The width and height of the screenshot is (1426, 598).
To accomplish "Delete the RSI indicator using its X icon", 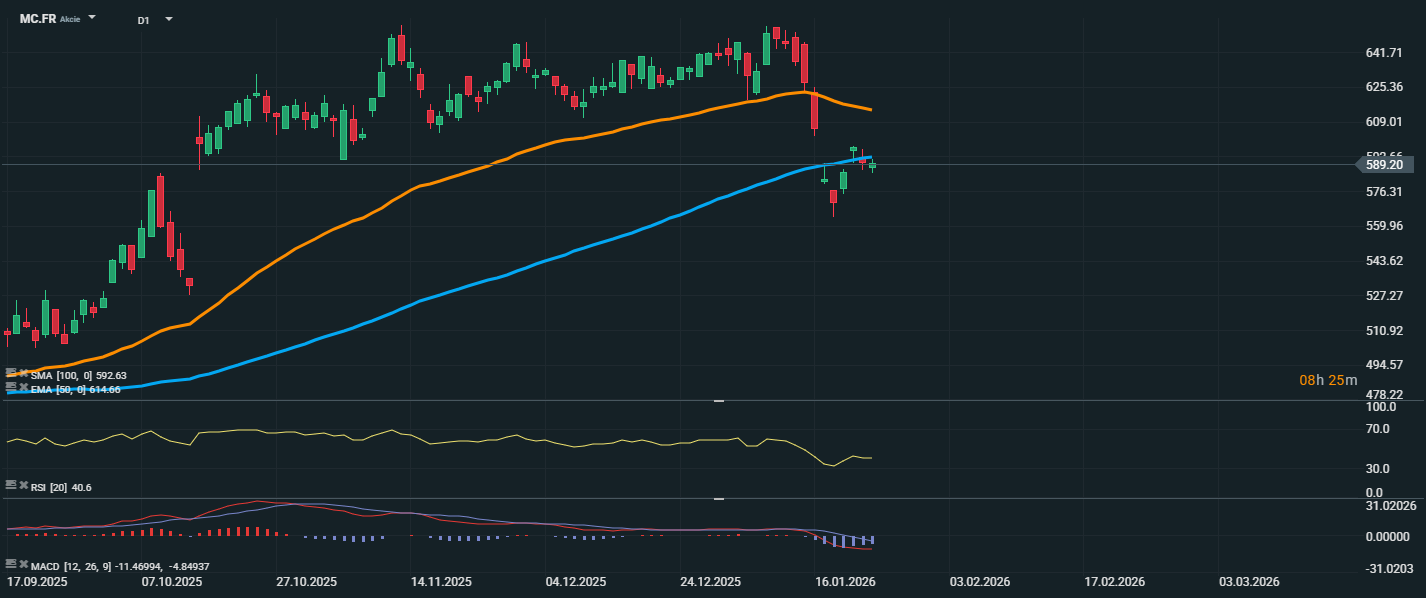I will click(22, 485).
